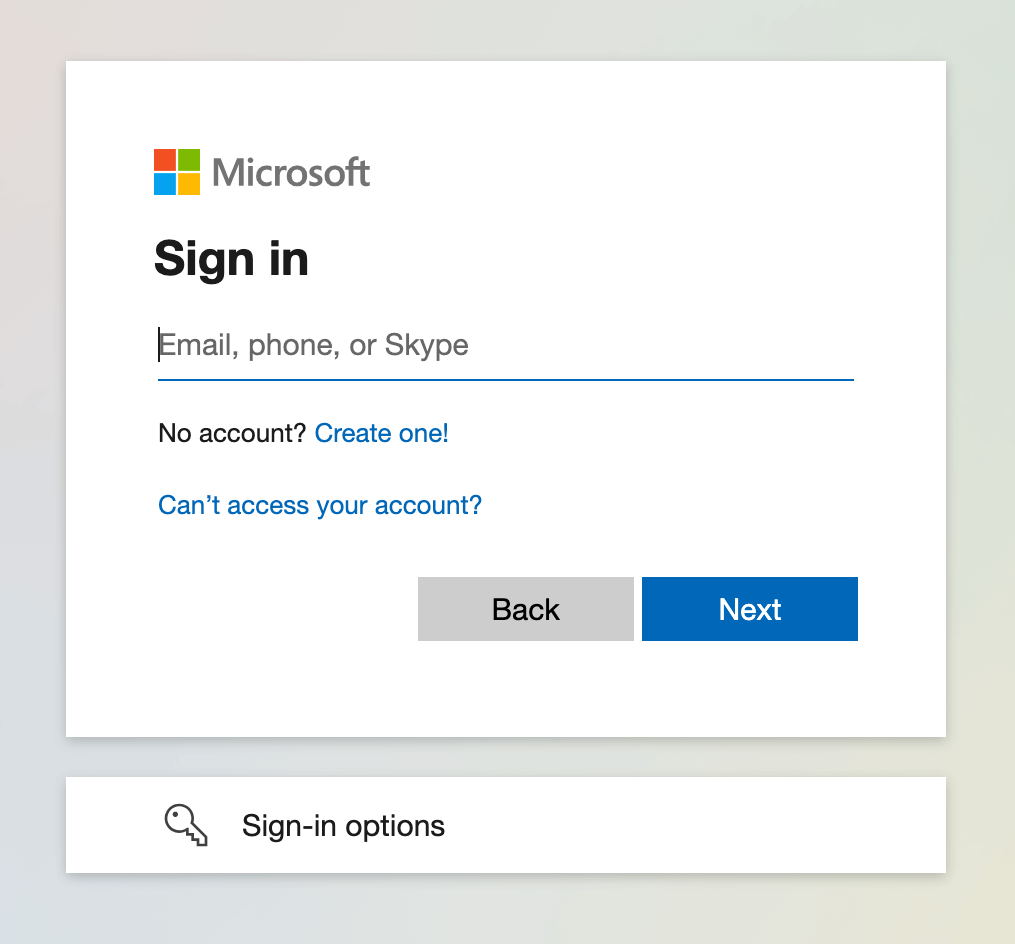Image resolution: width=1015 pixels, height=944 pixels.
Task: Click the Microsoft wordmark text
Action: 291,173
